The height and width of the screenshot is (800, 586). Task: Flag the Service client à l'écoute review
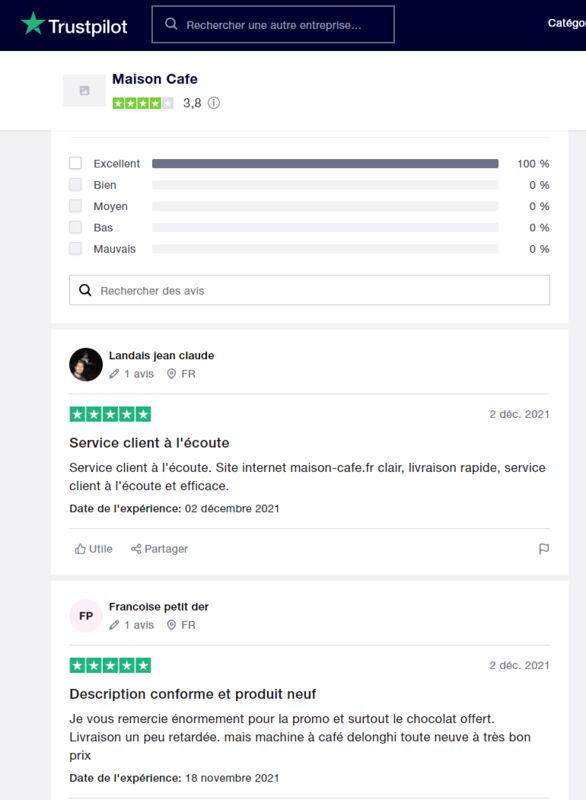pyautogui.click(x=544, y=549)
